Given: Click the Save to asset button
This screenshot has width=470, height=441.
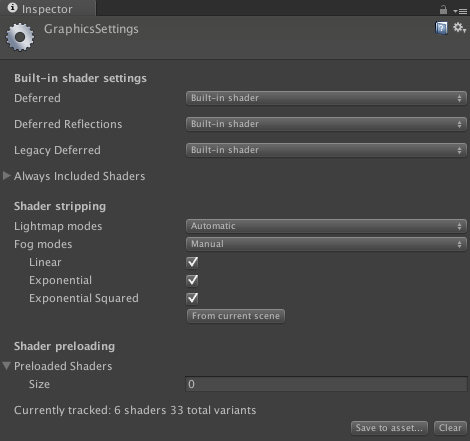Looking at the screenshot, I should [389, 428].
